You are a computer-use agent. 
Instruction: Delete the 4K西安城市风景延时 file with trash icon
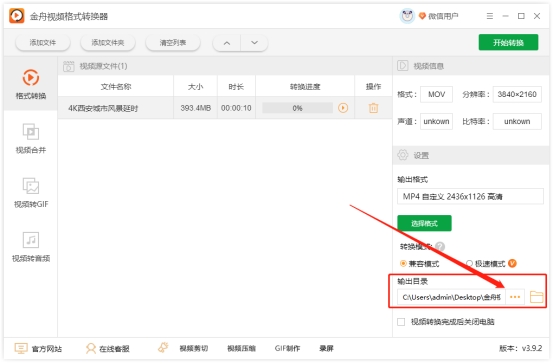point(373,108)
